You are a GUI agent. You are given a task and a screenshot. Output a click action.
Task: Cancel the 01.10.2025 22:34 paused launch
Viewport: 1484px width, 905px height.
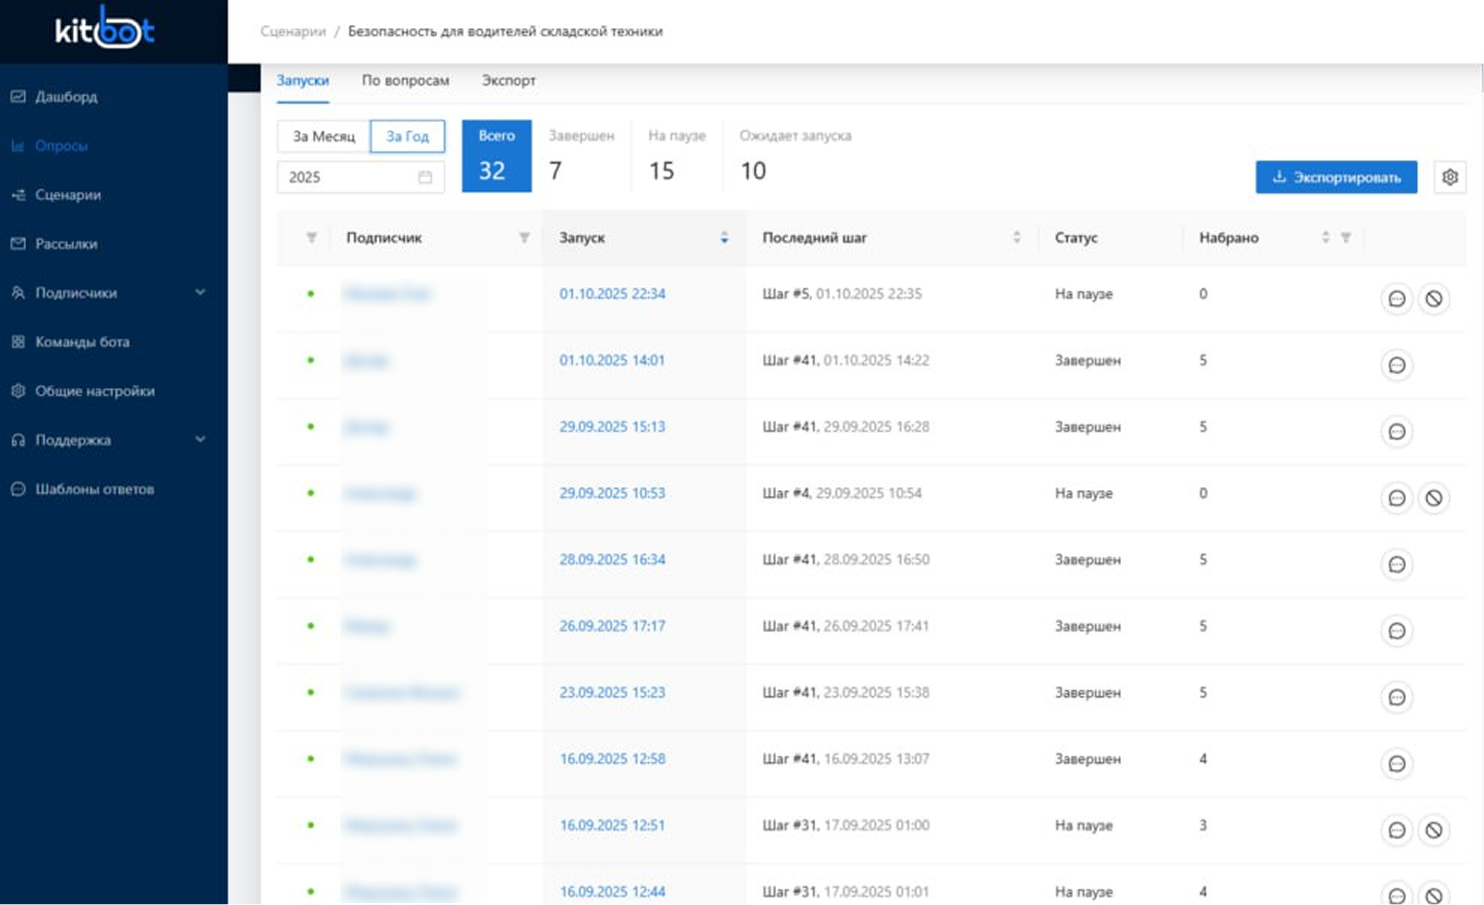[1433, 299]
